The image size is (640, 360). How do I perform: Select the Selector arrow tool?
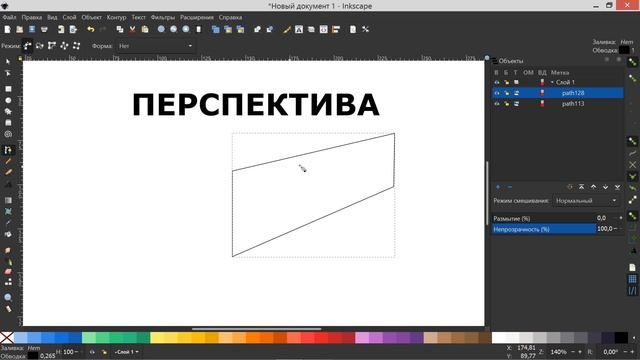click(x=8, y=62)
